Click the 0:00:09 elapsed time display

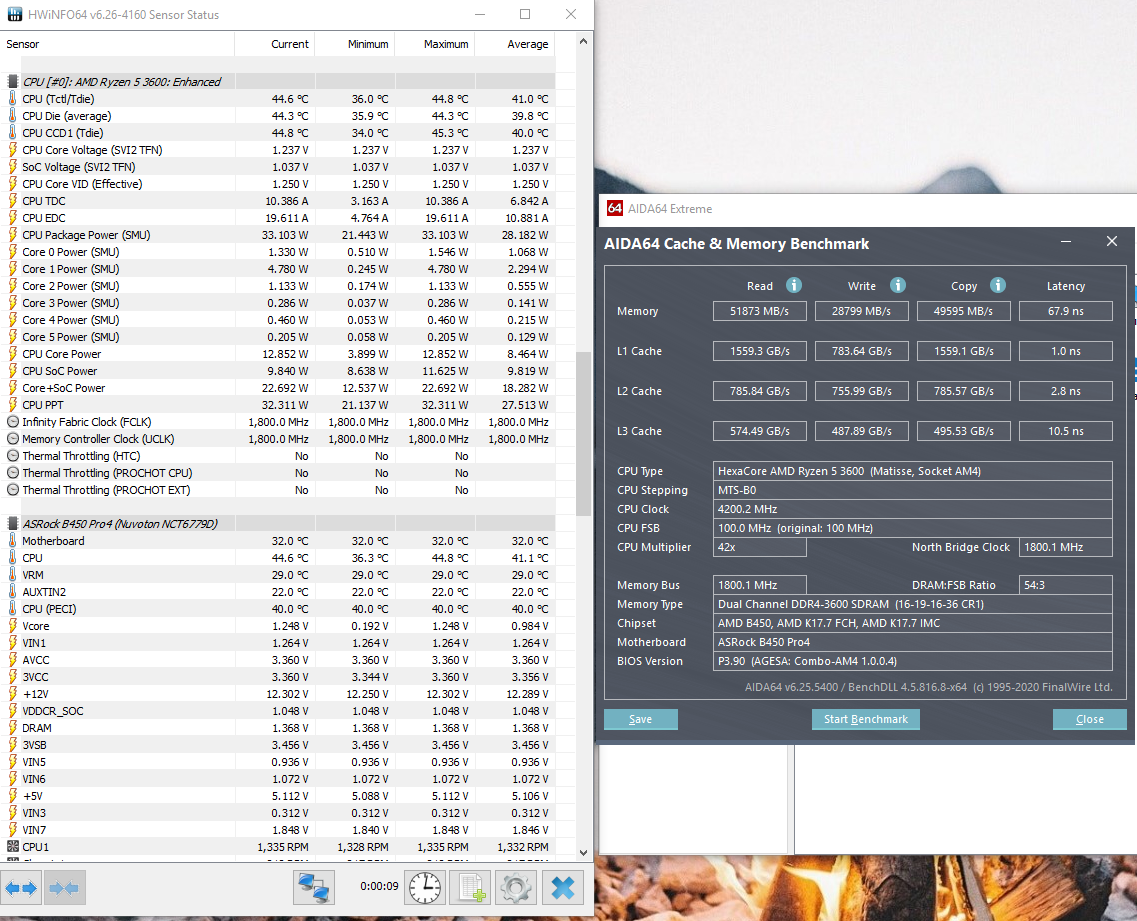click(x=379, y=886)
